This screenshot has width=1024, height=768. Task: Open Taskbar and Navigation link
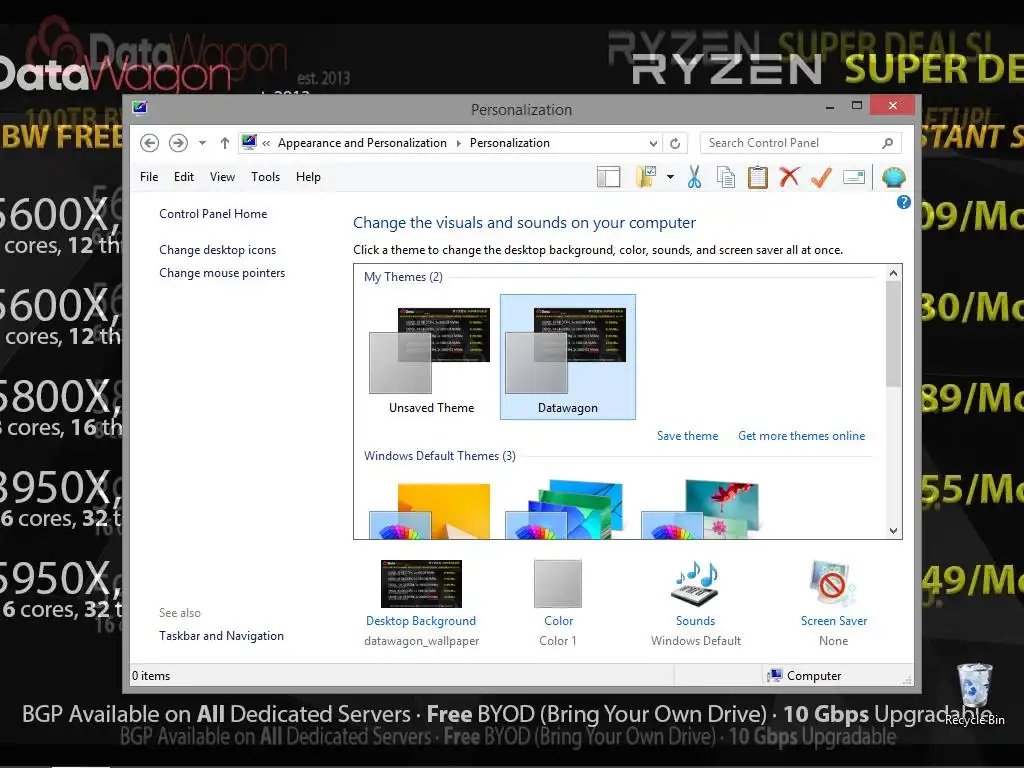coord(221,636)
